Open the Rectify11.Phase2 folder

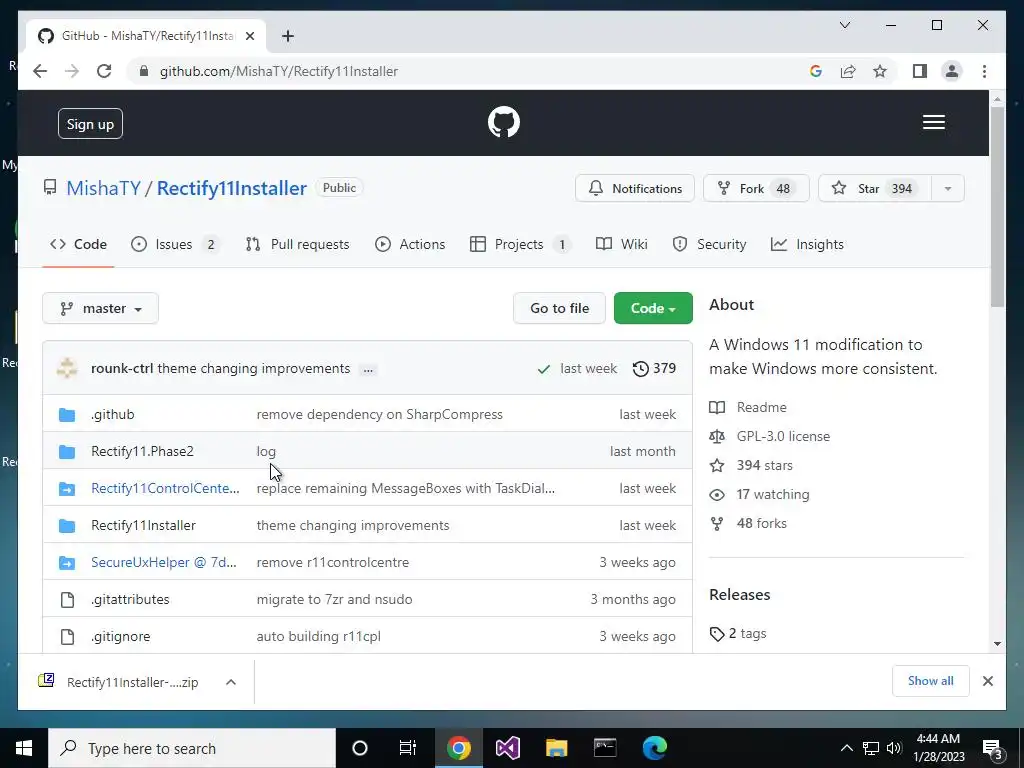click(x=142, y=451)
